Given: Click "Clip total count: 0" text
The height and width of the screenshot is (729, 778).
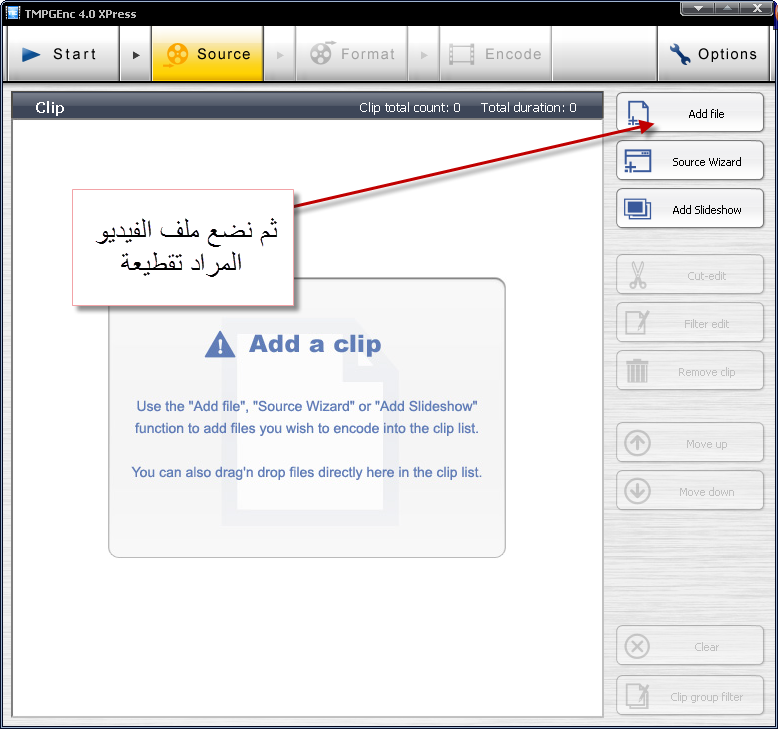Looking at the screenshot, I should pyautogui.click(x=410, y=108).
